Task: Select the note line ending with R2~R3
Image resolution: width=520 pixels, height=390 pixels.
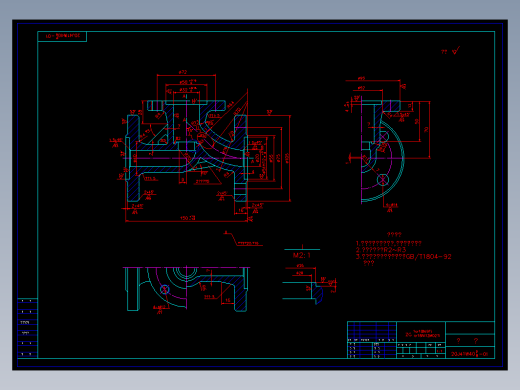Action: click(x=381, y=250)
